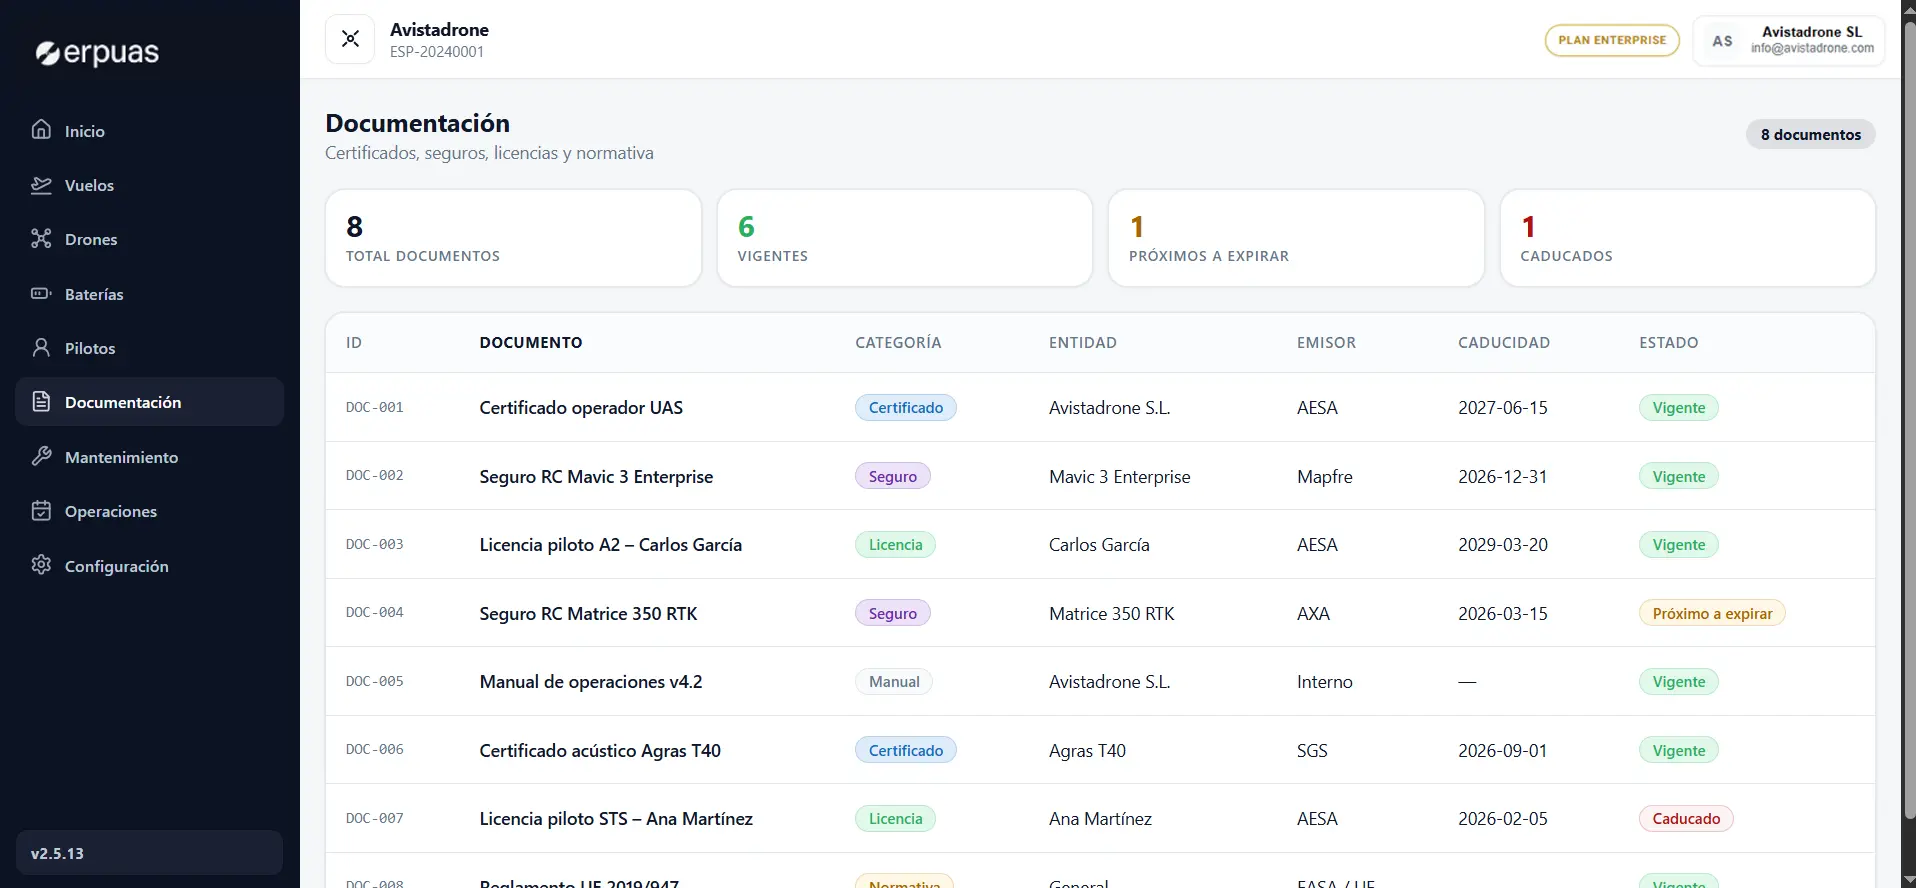Click ESP-20240001 operator code

pyautogui.click(x=437, y=52)
